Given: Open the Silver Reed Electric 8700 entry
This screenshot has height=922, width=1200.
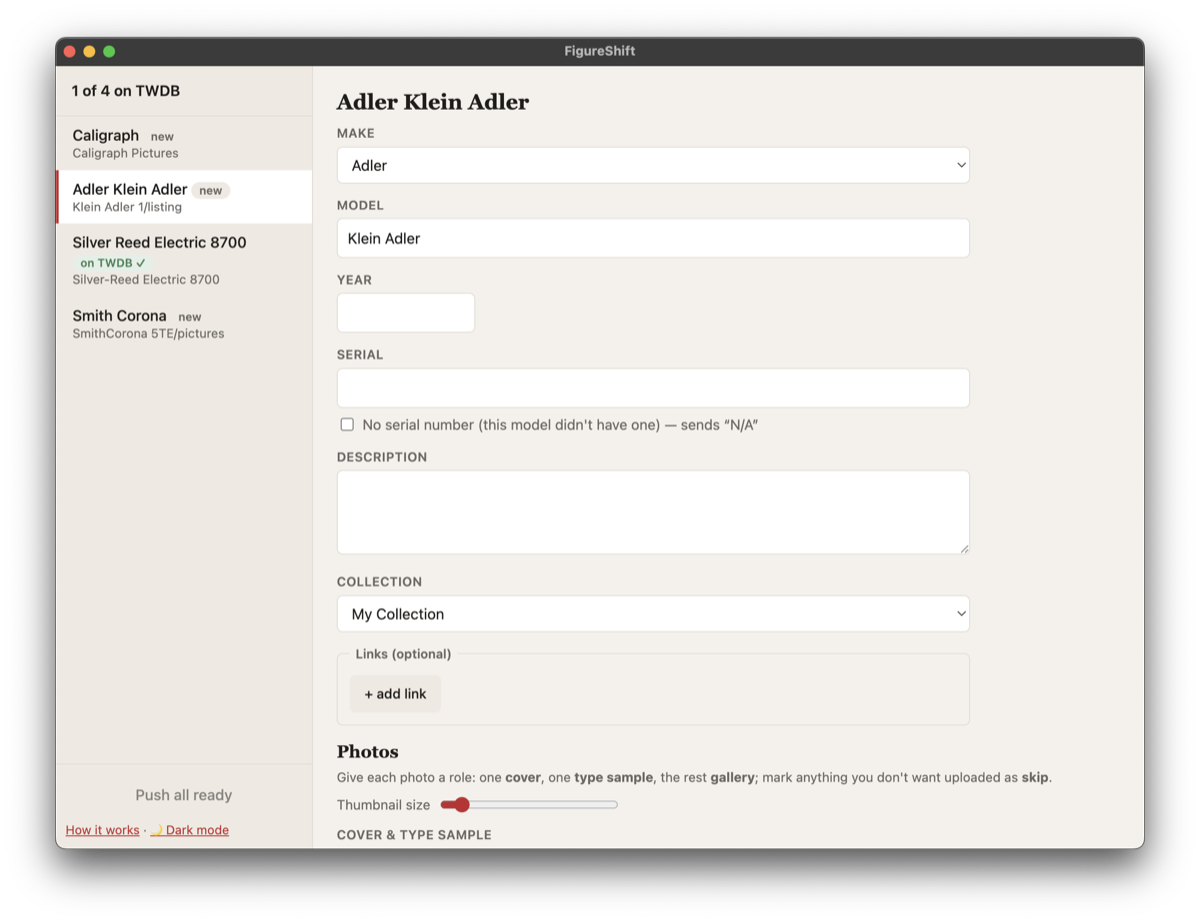Looking at the screenshot, I should tap(184, 260).
